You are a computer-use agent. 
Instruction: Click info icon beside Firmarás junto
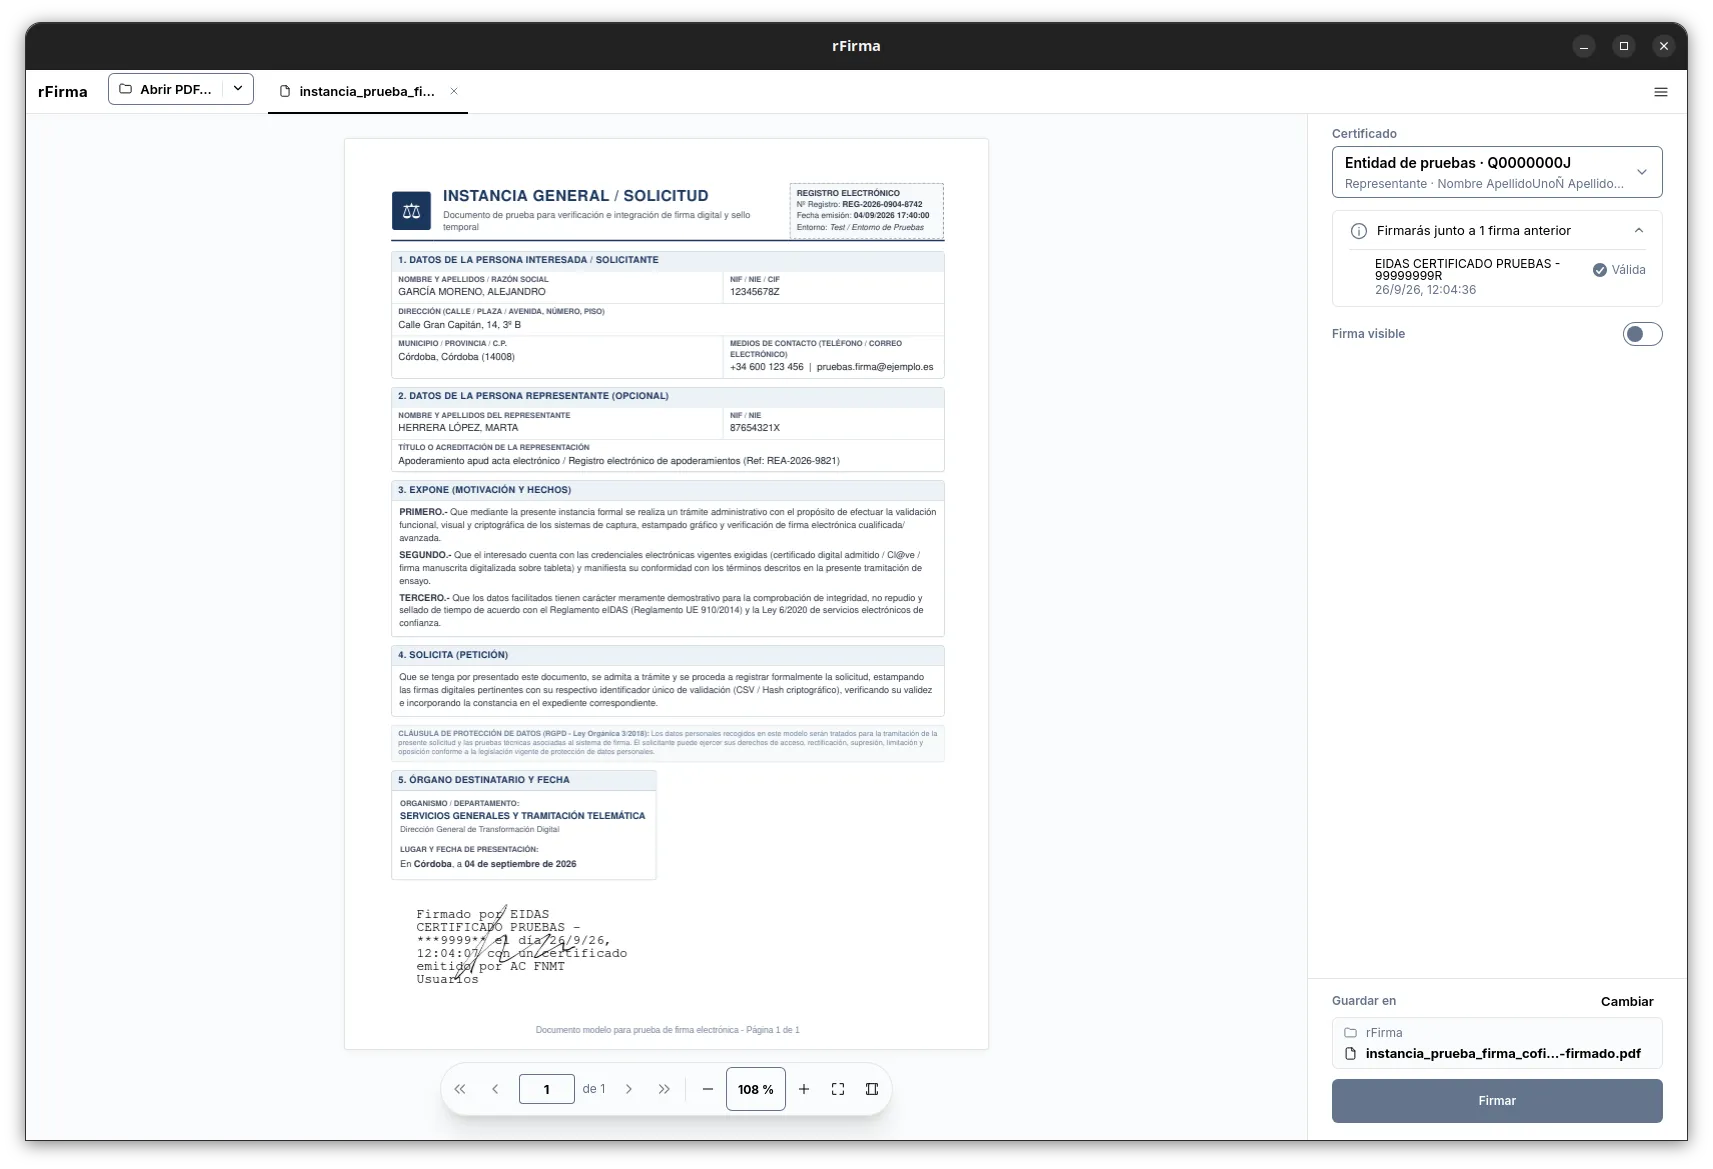1358,231
